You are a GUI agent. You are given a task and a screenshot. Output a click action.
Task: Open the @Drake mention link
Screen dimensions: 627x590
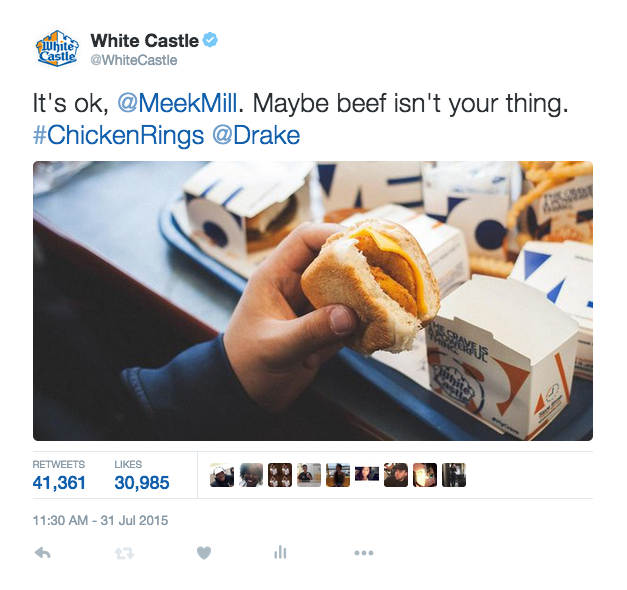click(256, 135)
